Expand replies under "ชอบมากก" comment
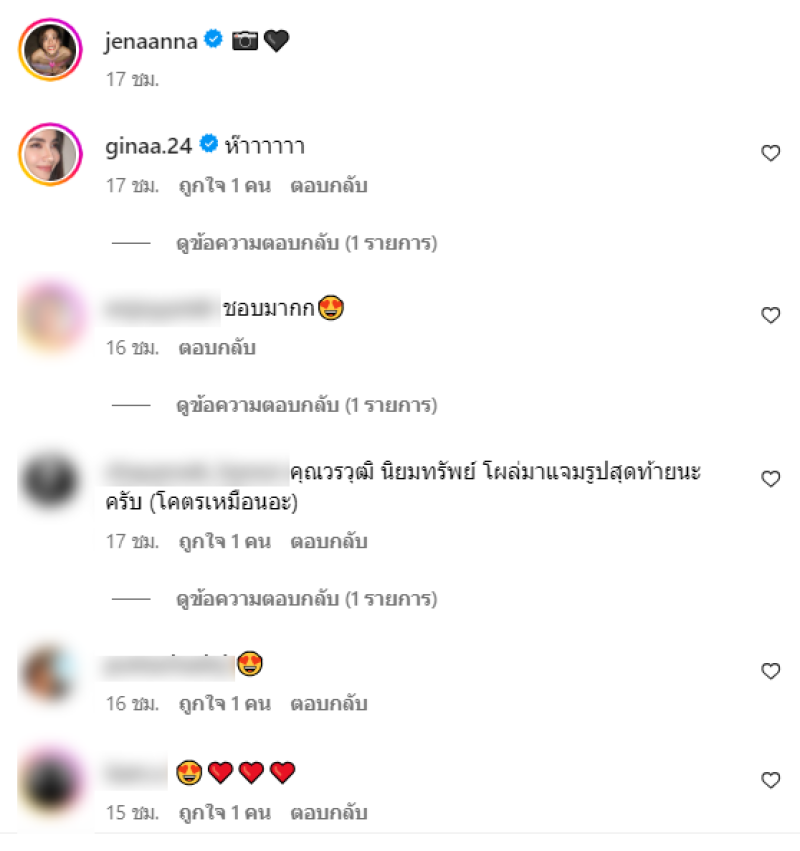Screen dimensions: 800x851 point(307,405)
